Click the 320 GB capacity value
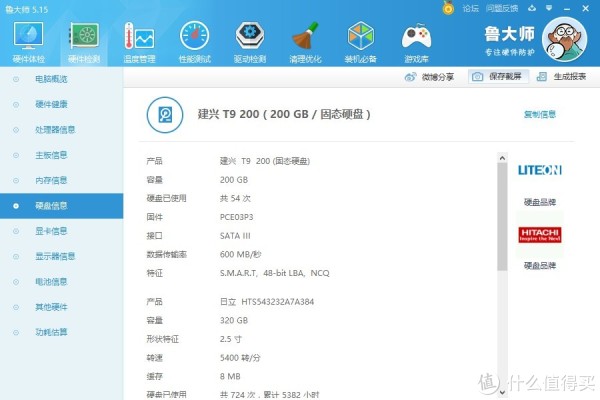 (234, 320)
